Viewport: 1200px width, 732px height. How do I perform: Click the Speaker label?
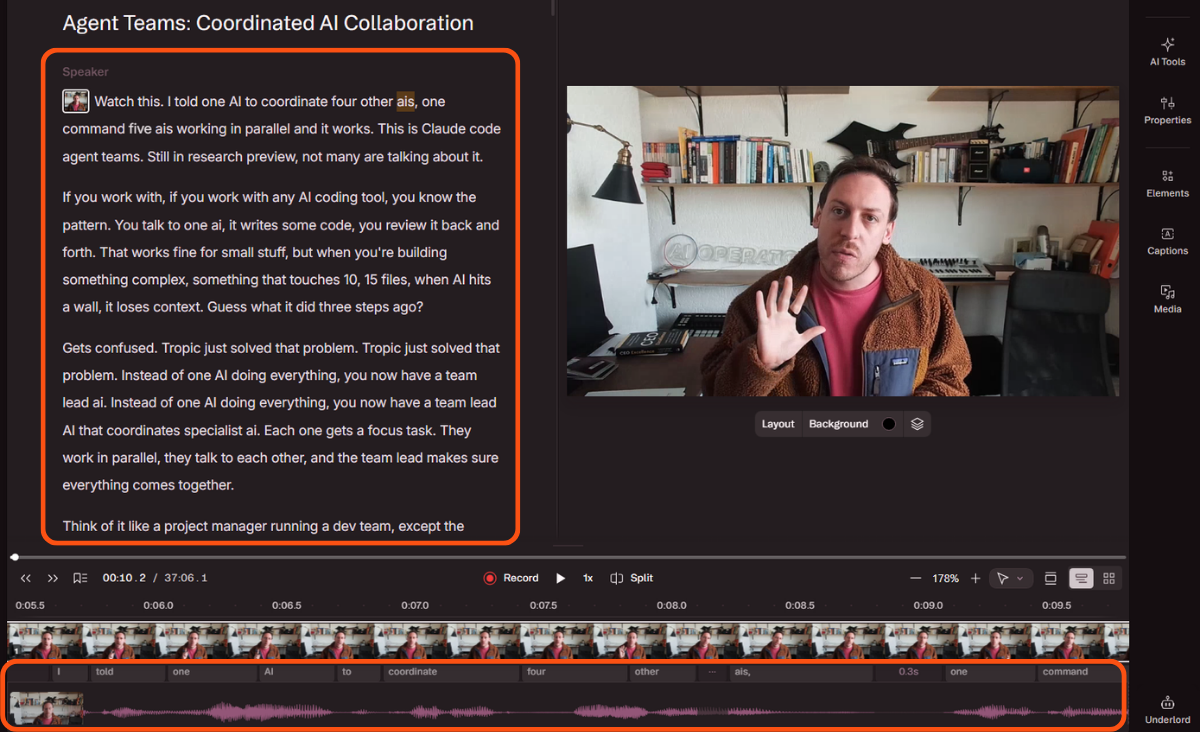coord(85,72)
